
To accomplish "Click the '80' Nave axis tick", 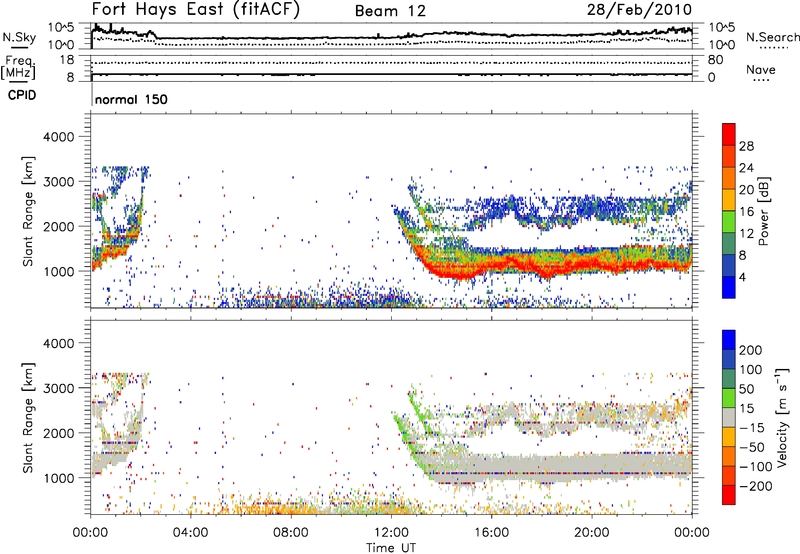I will coord(715,60).
